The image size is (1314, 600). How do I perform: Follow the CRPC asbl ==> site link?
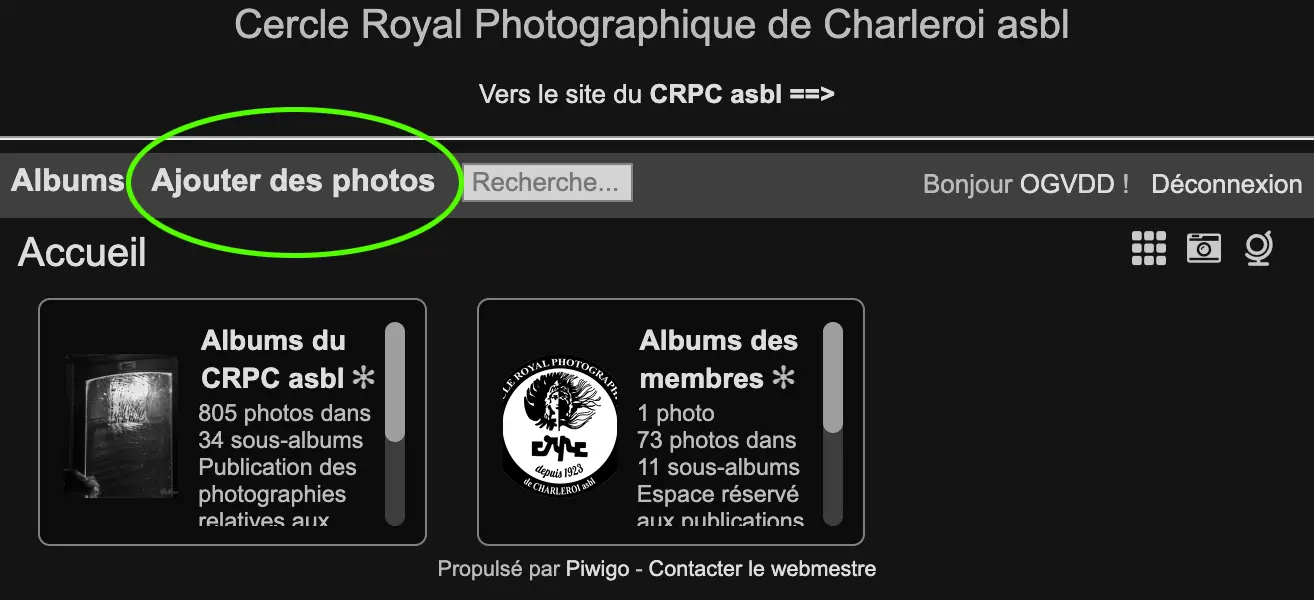[x=742, y=95]
